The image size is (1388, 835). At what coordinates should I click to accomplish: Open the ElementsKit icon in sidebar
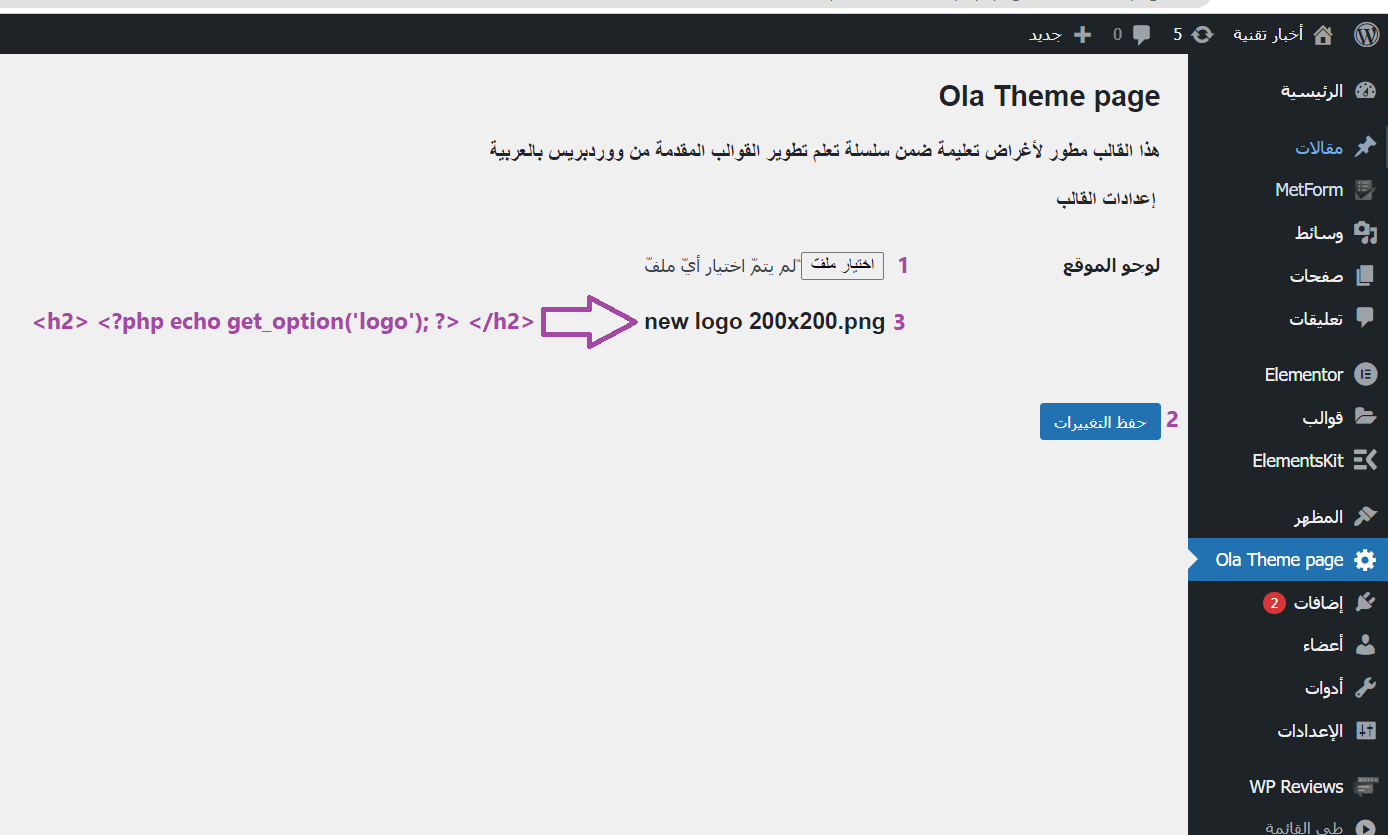[1365, 460]
